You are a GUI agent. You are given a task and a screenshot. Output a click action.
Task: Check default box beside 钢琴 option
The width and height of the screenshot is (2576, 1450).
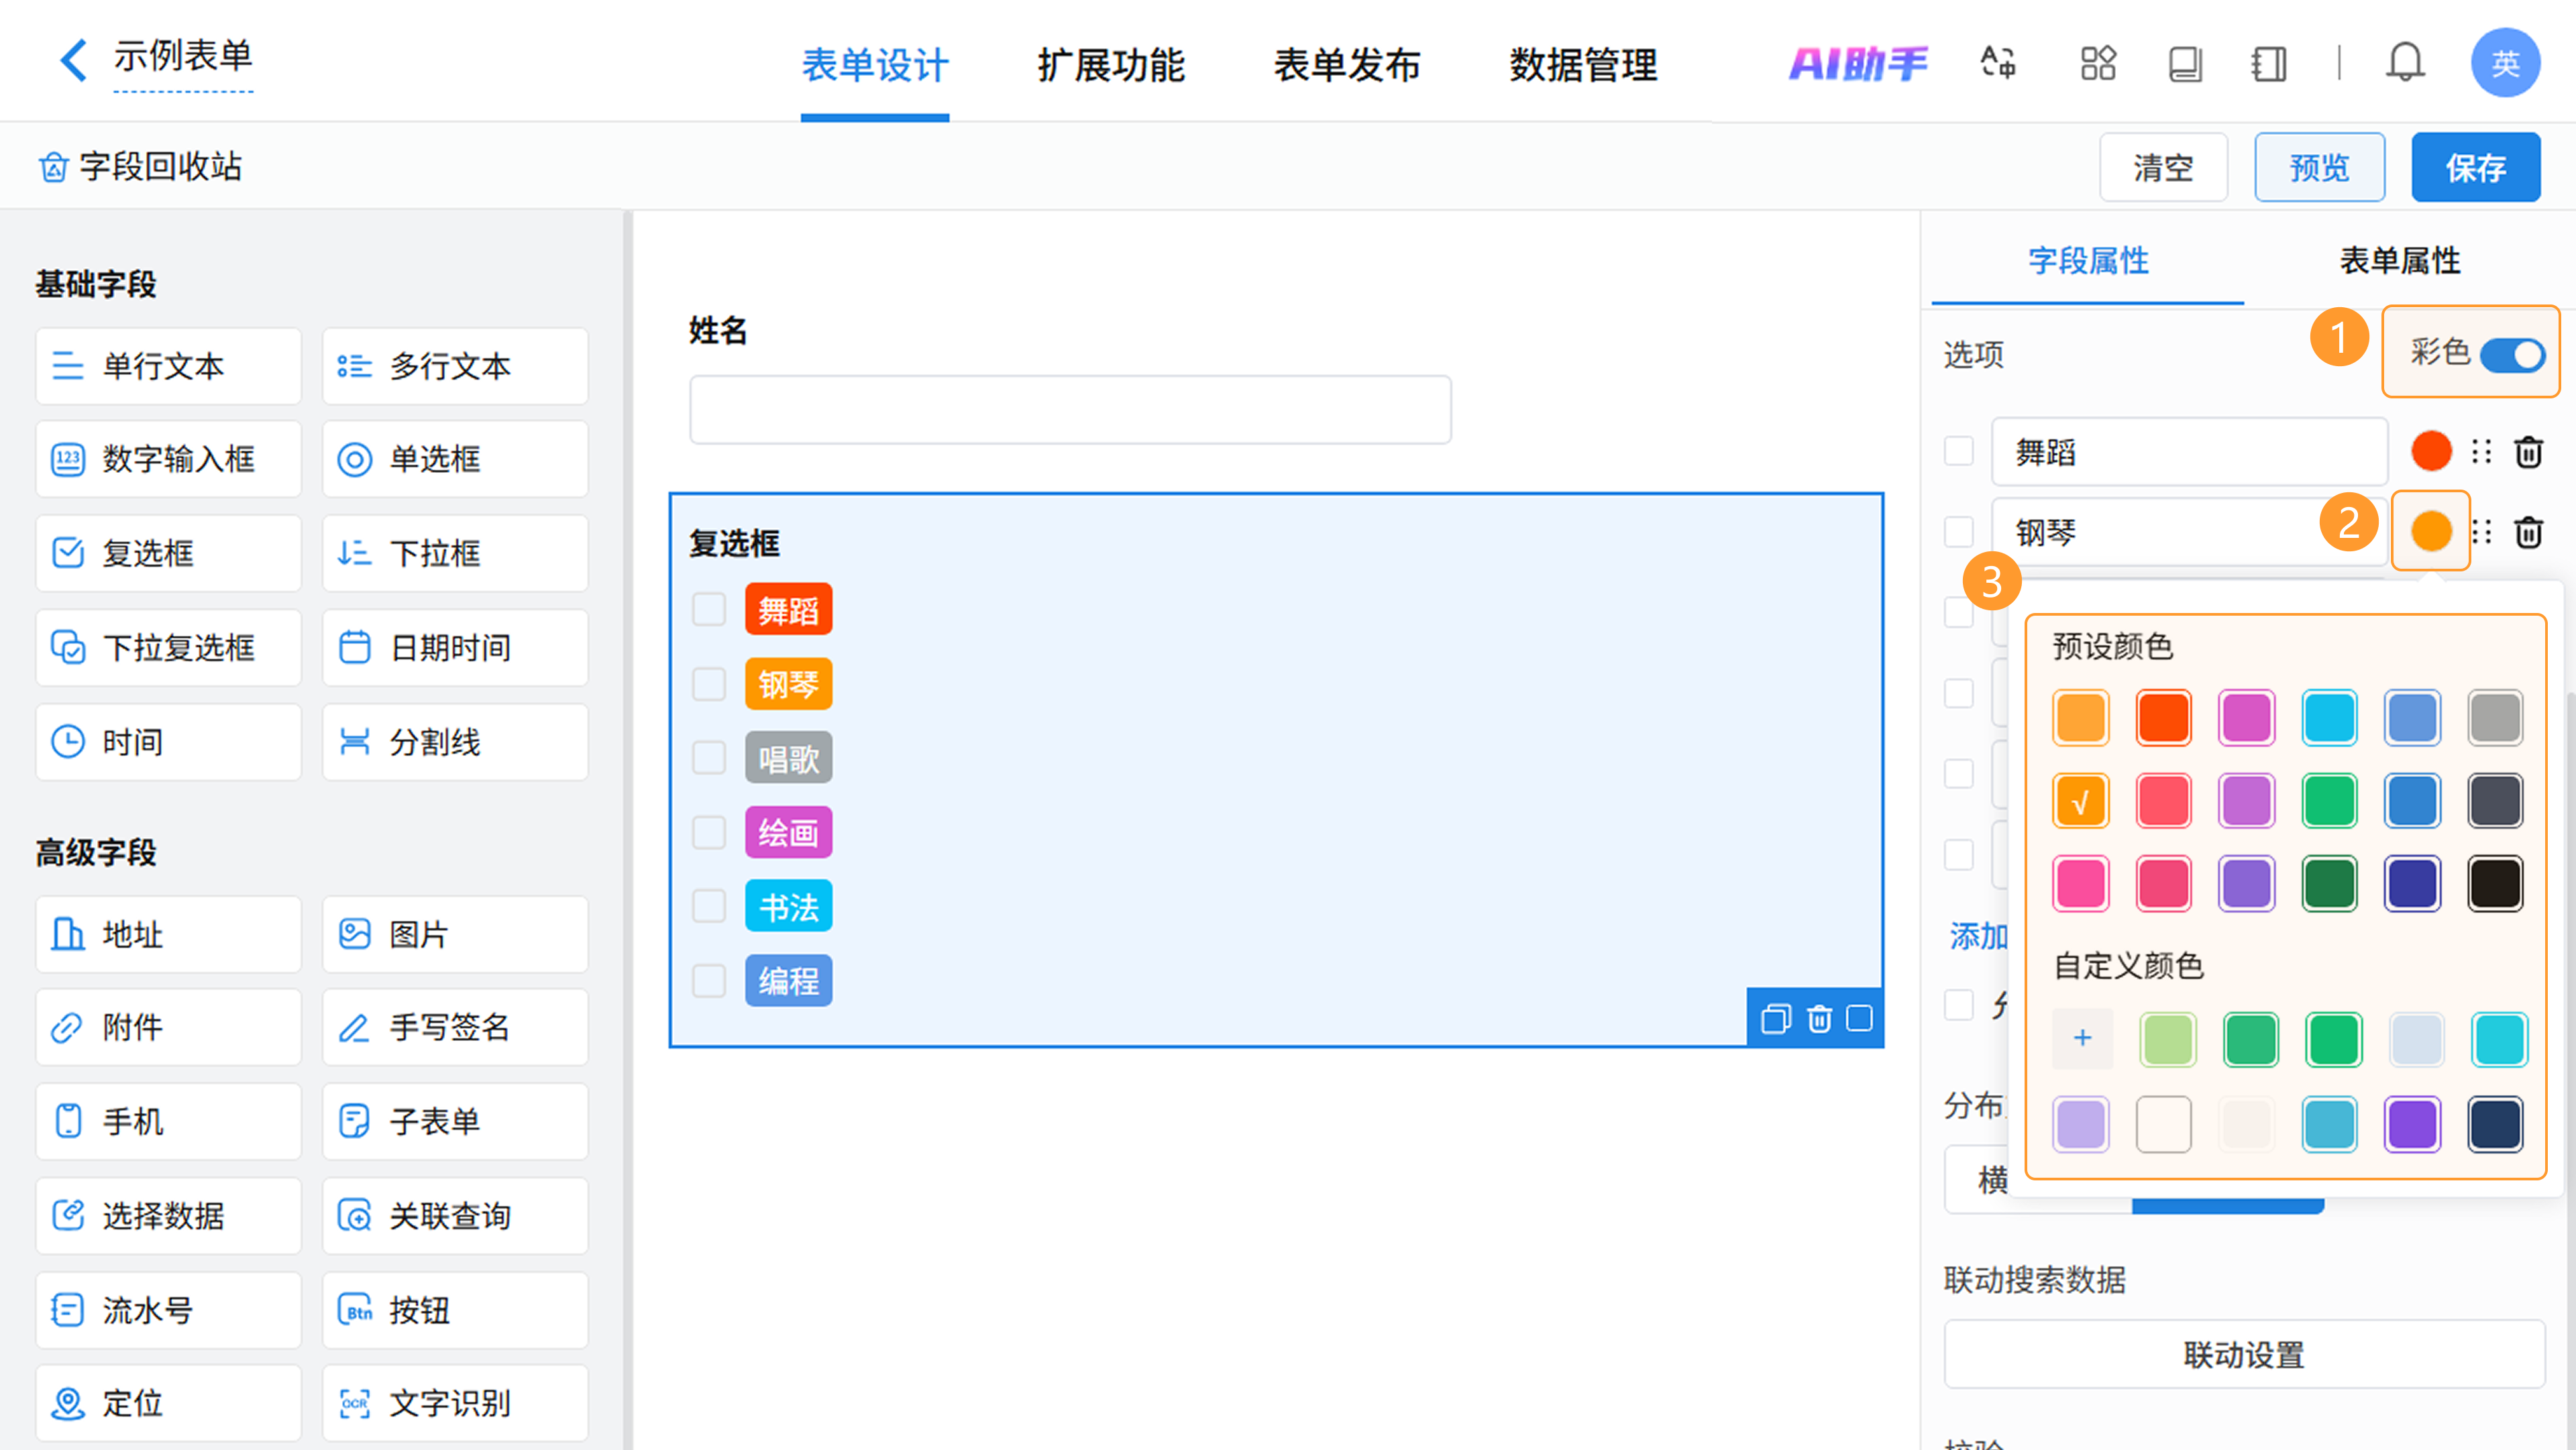(x=1958, y=532)
